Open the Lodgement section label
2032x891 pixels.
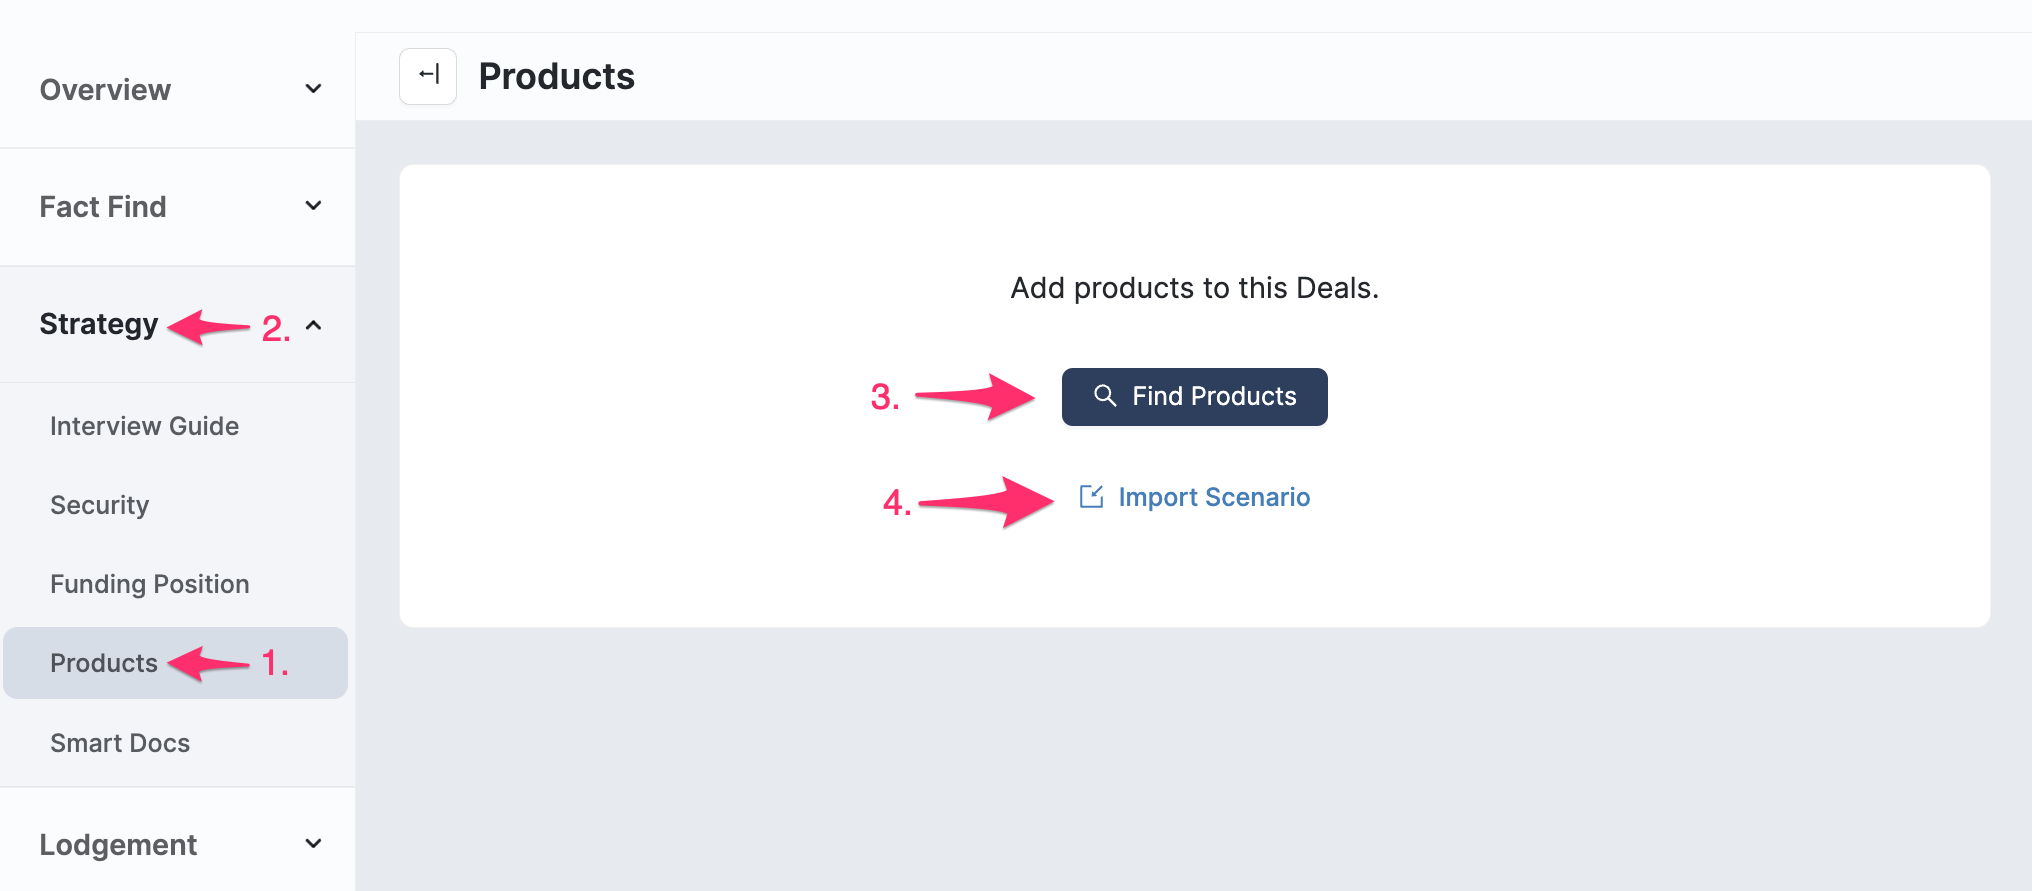[118, 845]
